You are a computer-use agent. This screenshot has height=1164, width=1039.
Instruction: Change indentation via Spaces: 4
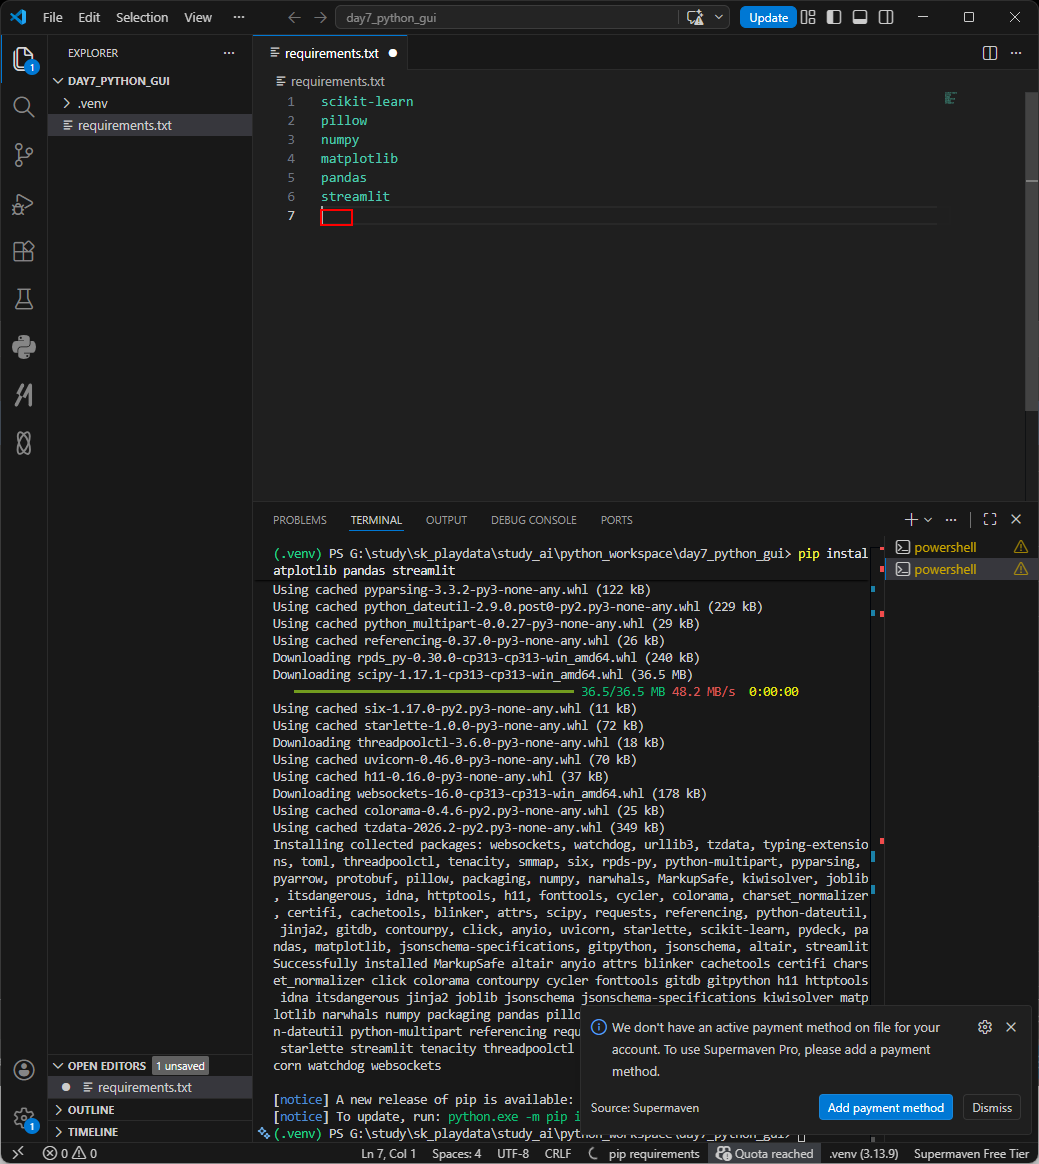pyautogui.click(x=456, y=1154)
